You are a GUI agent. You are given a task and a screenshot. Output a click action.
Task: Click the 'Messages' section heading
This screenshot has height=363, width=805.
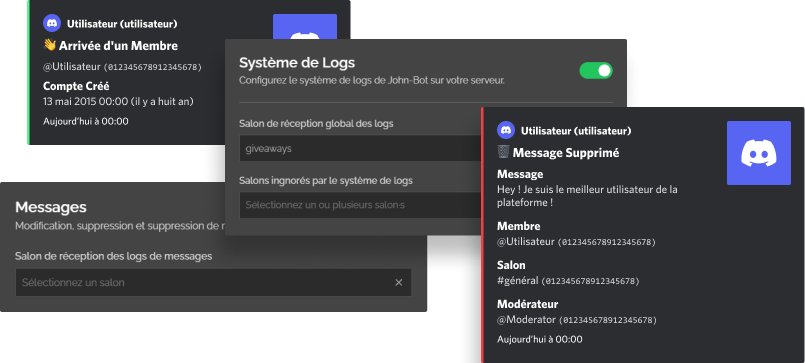click(51, 207)
